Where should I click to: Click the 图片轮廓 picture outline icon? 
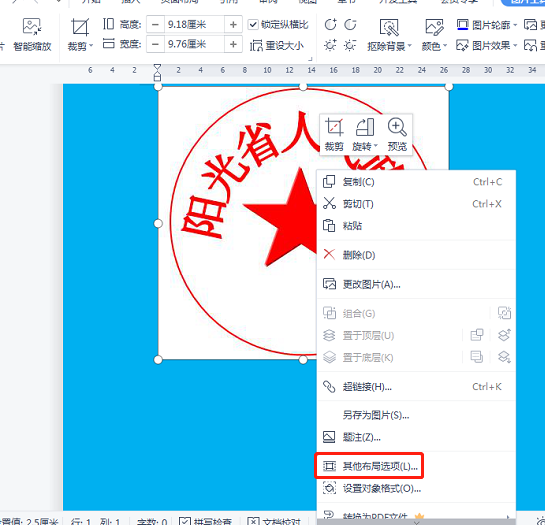tap(463, 25)
